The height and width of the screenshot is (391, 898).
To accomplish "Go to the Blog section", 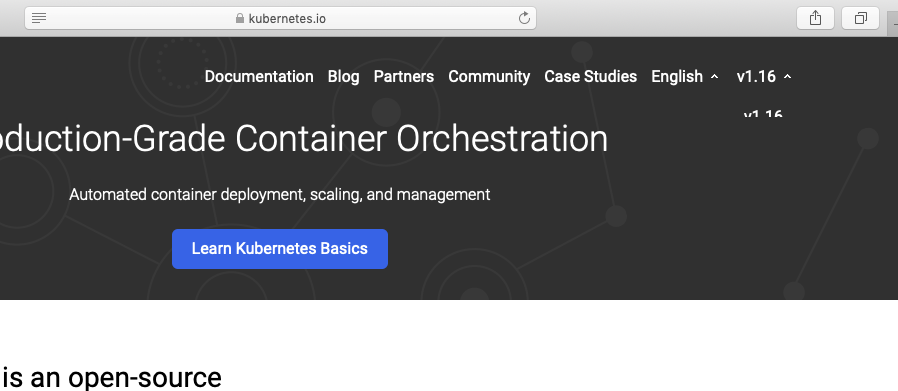I will [344, 76].
